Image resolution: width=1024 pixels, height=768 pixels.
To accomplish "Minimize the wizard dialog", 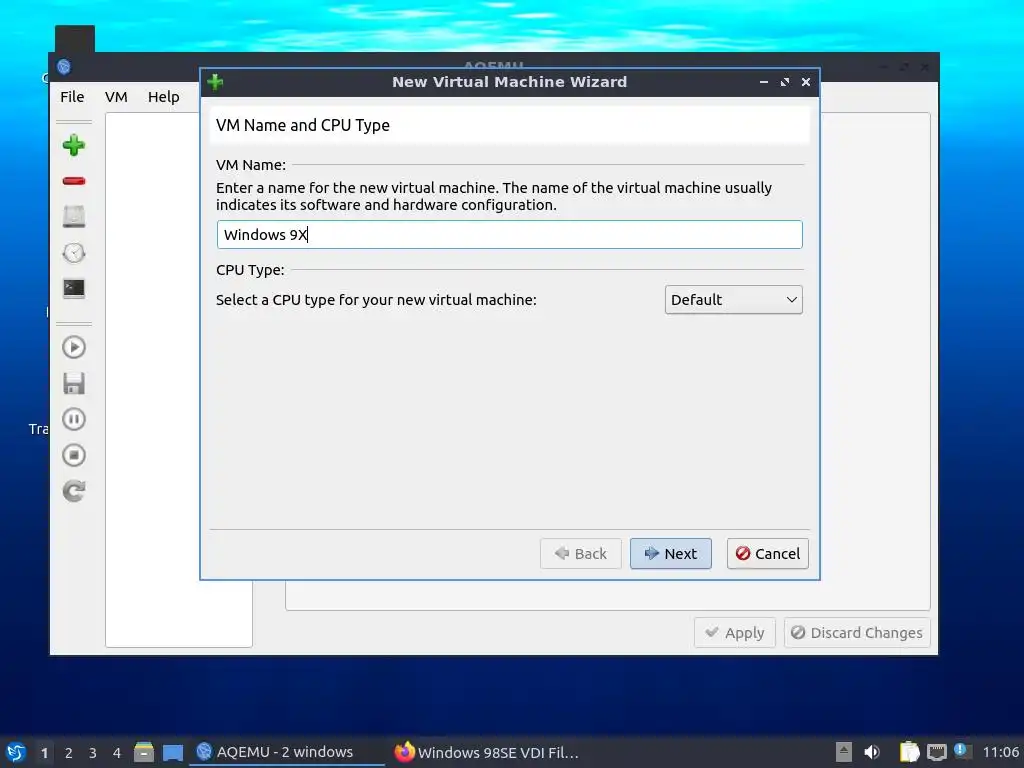I will (x=764, y=82).
